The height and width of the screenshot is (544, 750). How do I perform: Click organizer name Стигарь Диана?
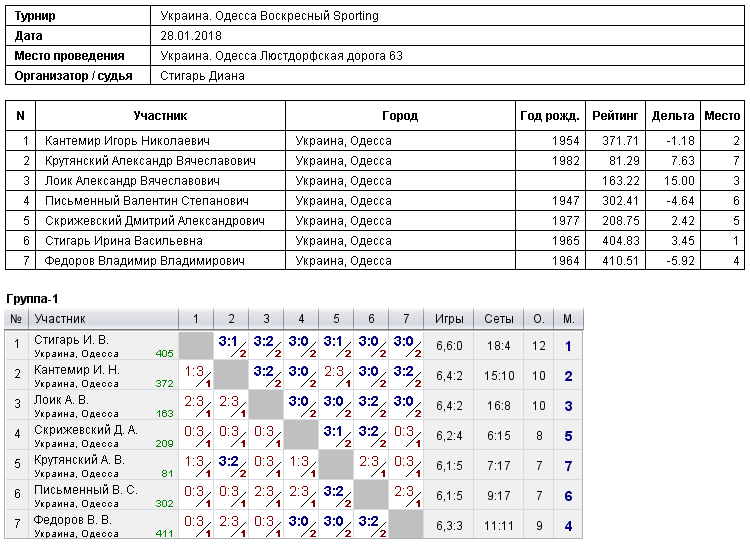[x=202, y=76]
